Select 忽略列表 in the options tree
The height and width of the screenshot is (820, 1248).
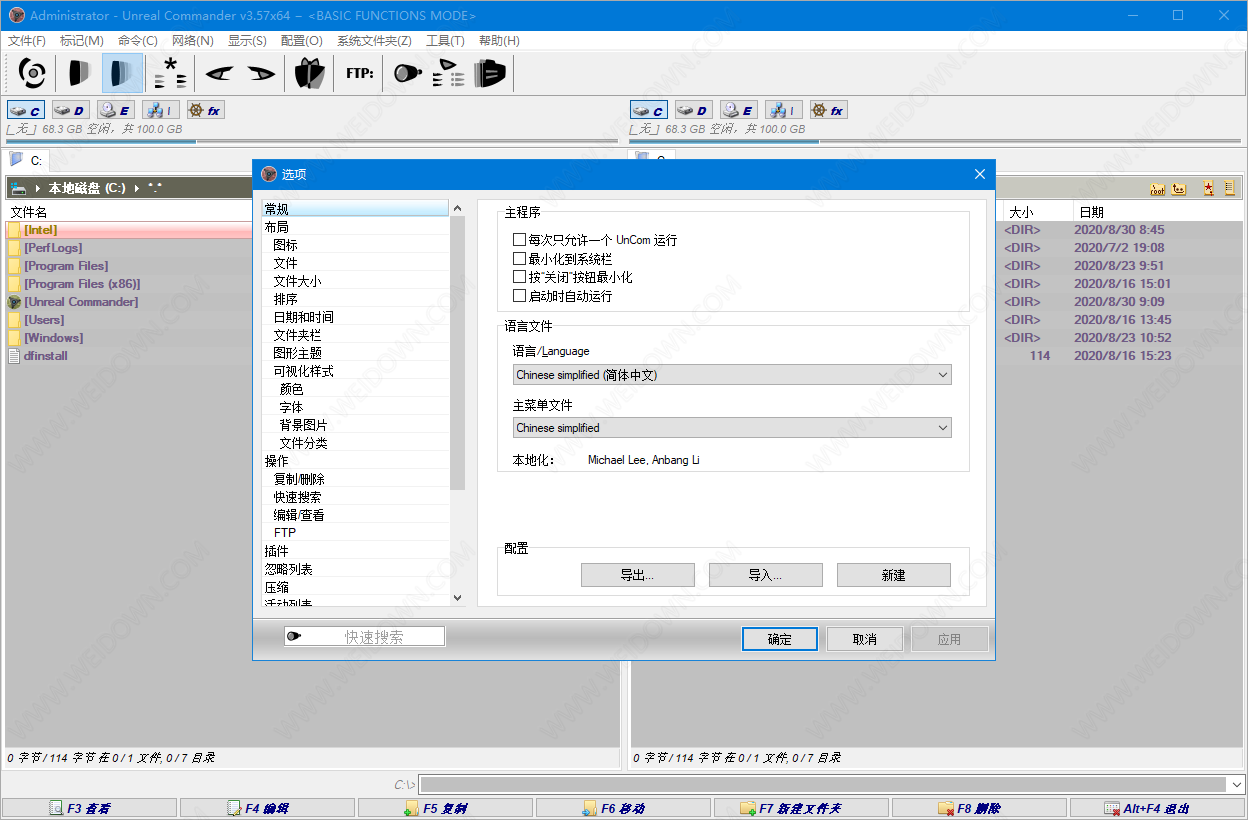(289, 569)
